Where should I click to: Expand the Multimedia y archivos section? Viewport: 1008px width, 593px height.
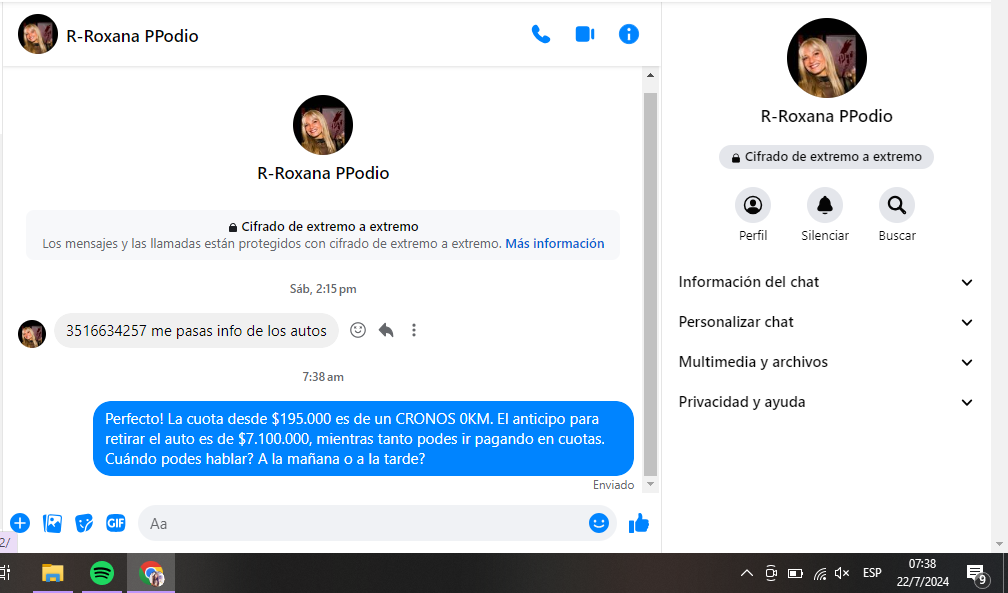click(826, 362)
